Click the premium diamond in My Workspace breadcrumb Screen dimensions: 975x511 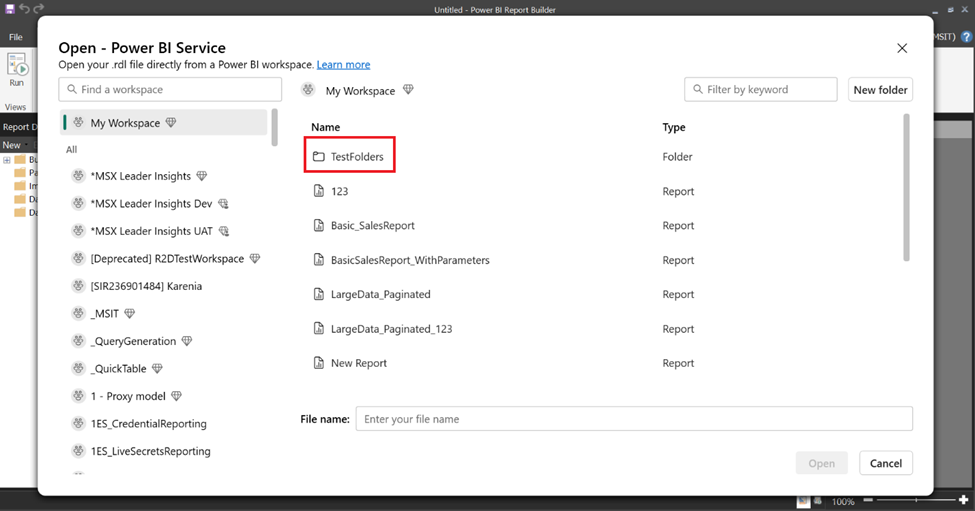tap(408, 90)
